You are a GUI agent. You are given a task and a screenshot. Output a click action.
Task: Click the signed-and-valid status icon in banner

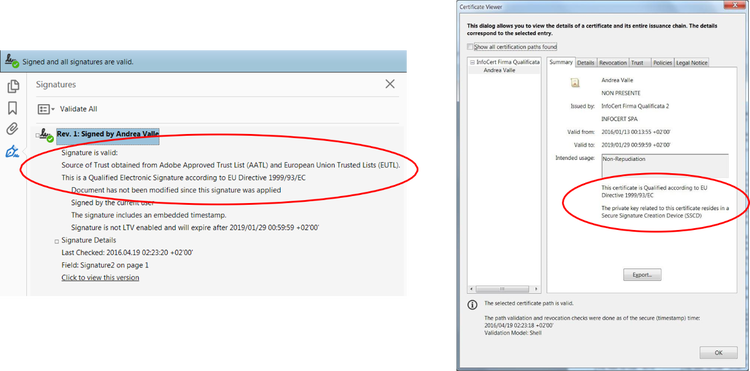click(11, 62)
